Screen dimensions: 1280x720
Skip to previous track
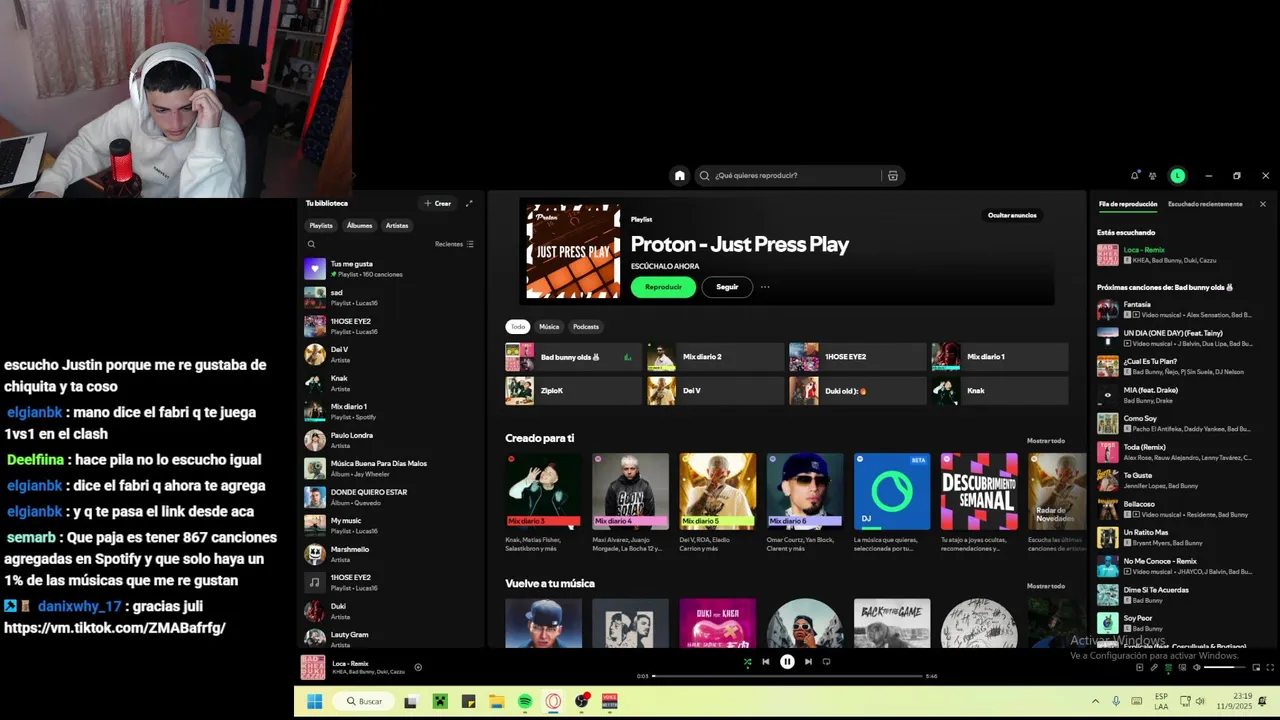click(766, 661)
